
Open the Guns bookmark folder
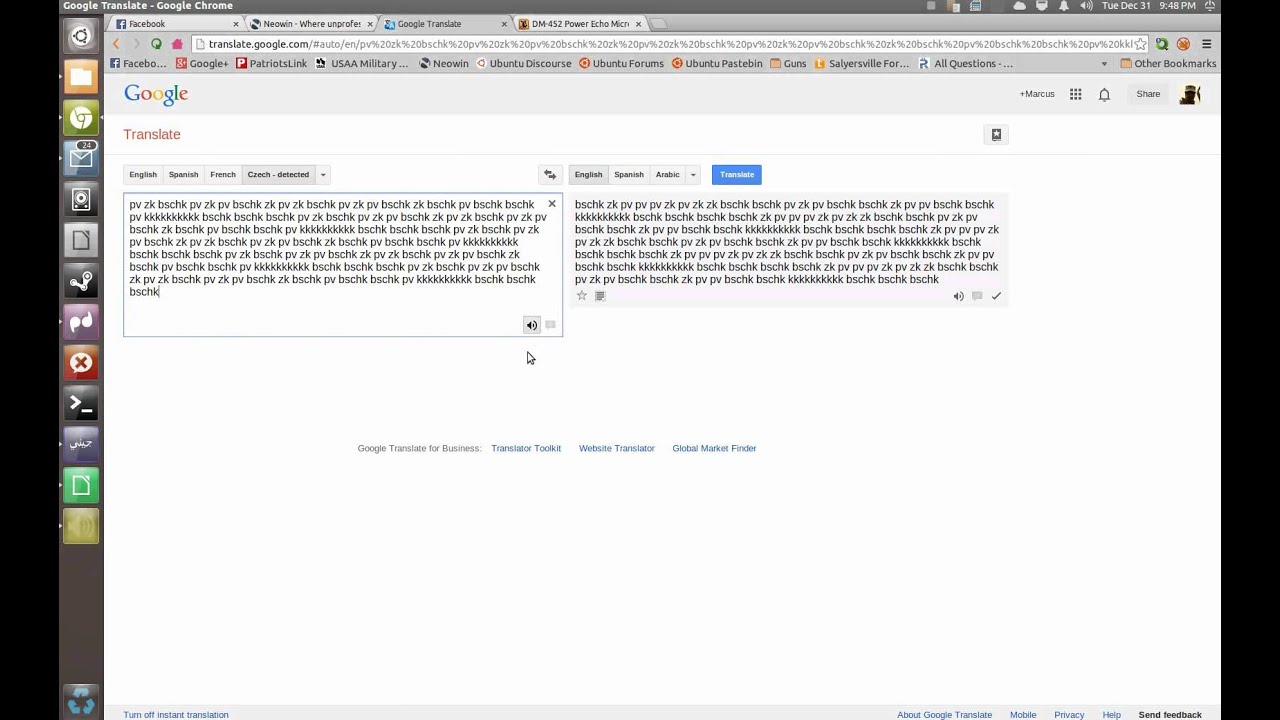pyautogui.click(x=788, y=64)
